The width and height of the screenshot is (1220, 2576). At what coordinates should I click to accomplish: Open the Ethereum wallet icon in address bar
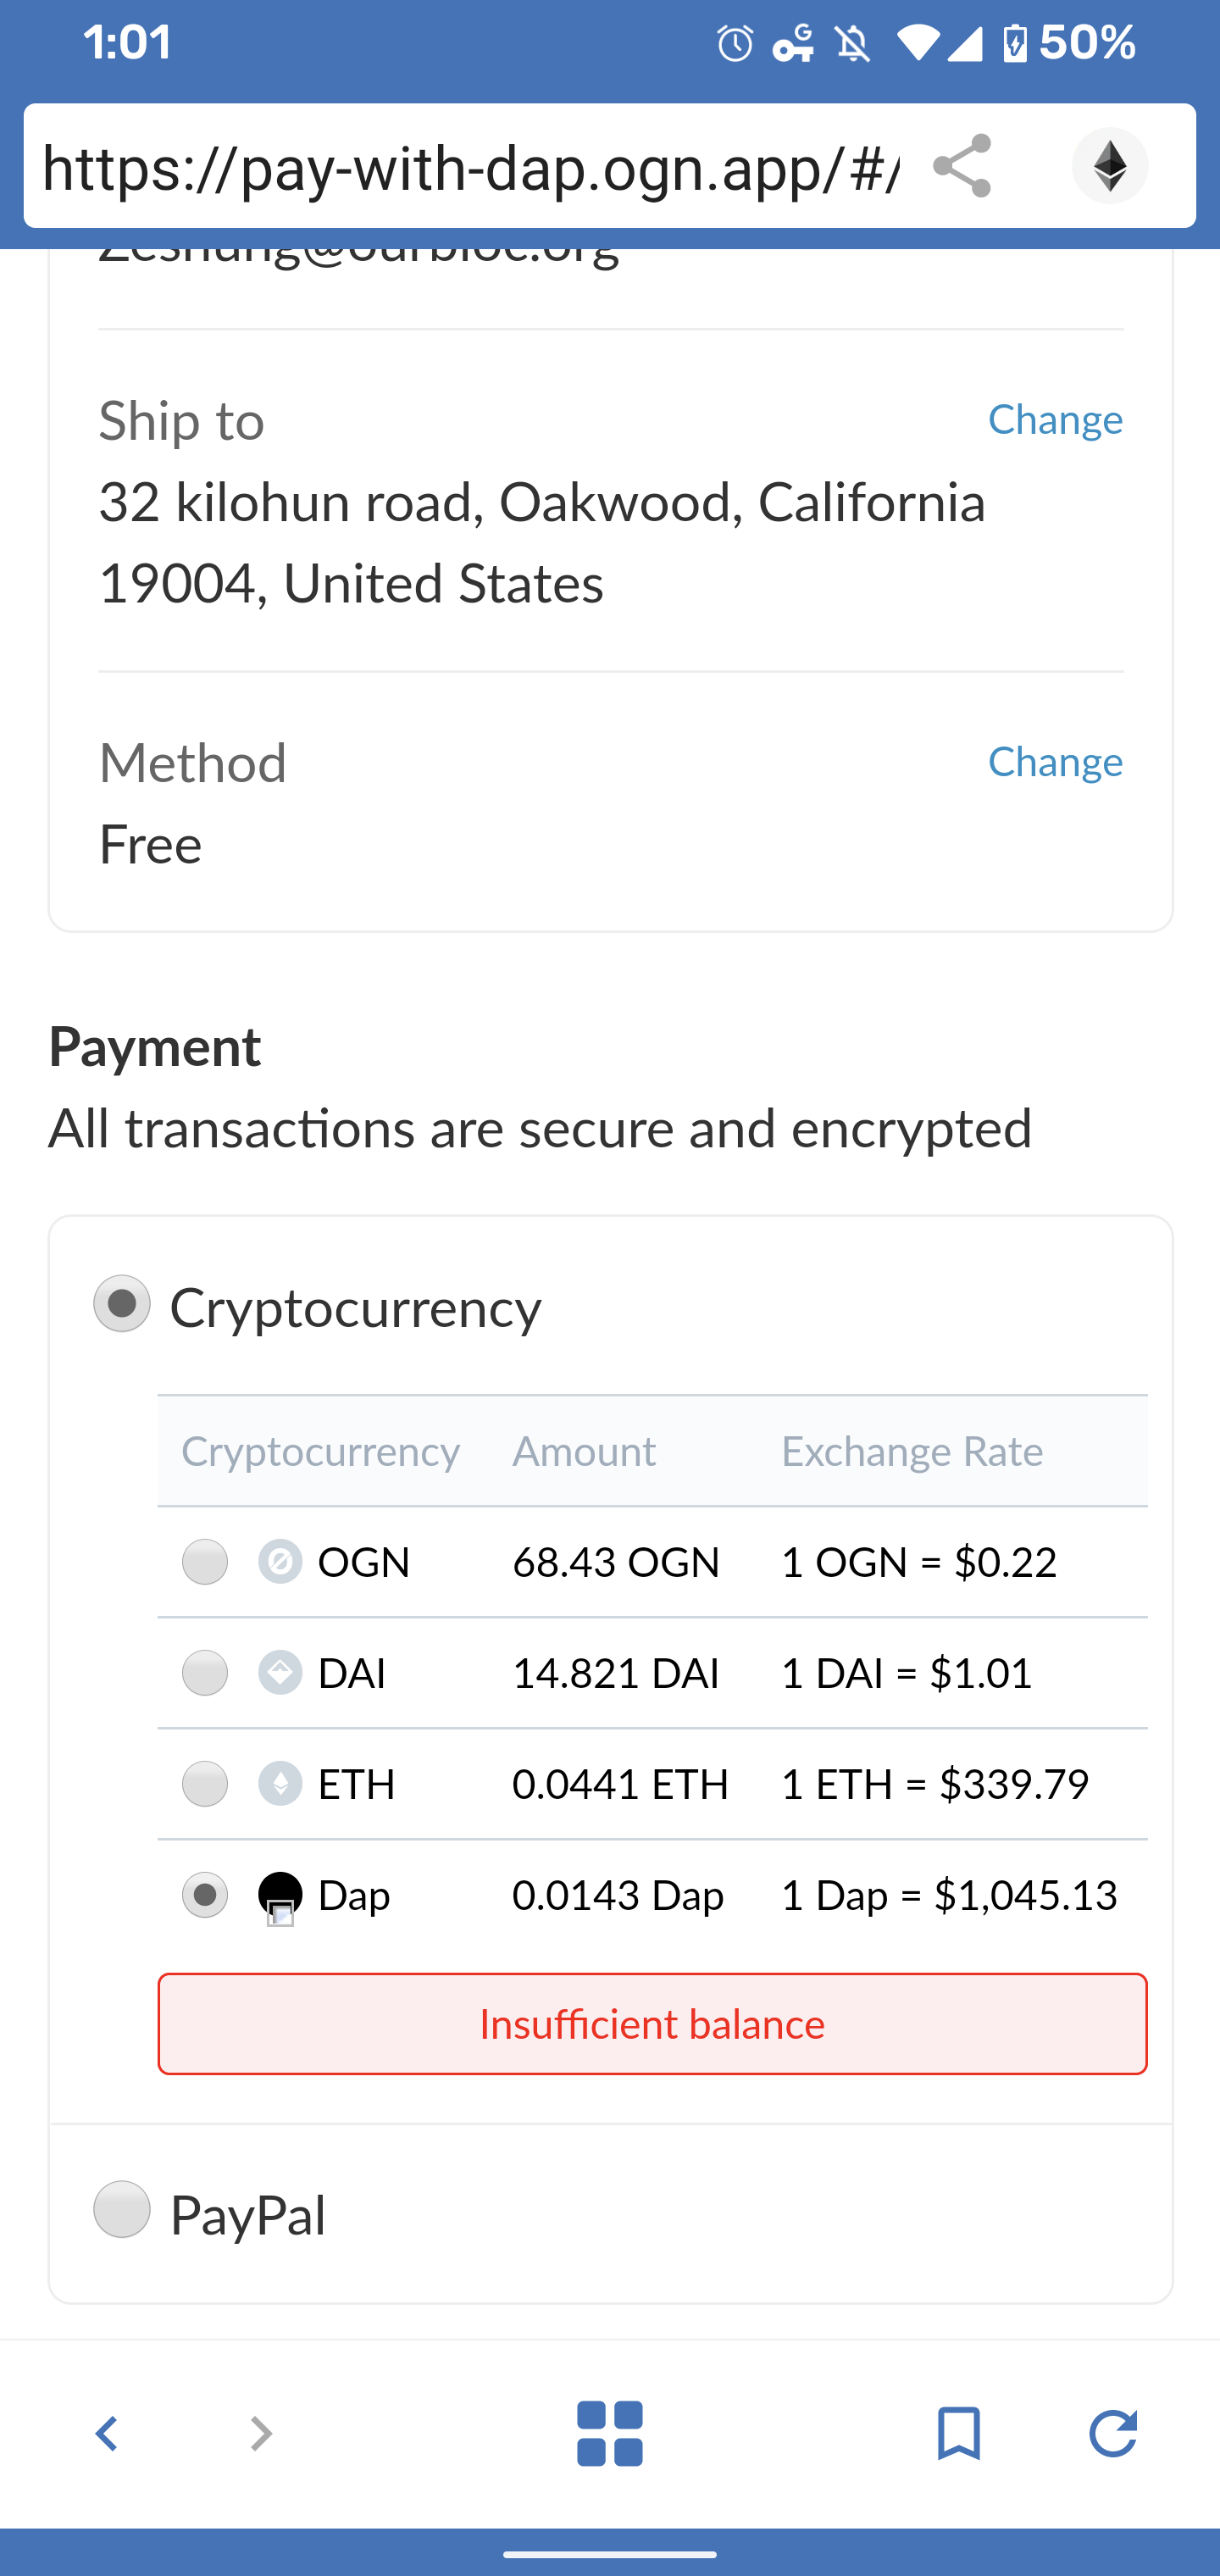coord(1110,166)
